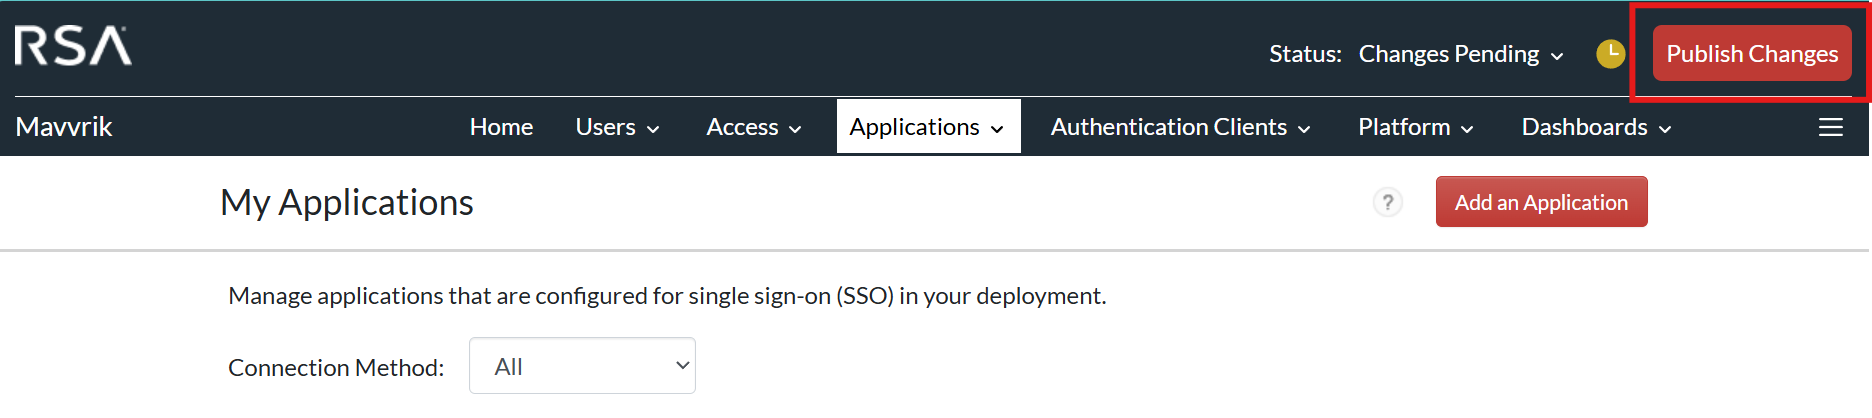
Task: Open help via the question mark icon
Action: tap(1387, 202)
